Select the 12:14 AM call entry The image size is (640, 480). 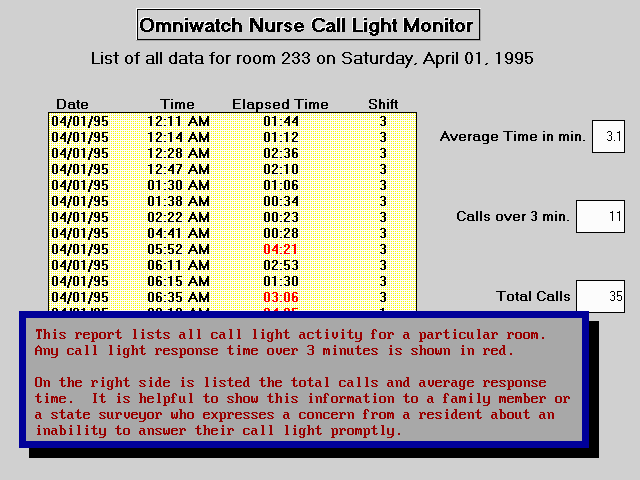tap(232, 137)
